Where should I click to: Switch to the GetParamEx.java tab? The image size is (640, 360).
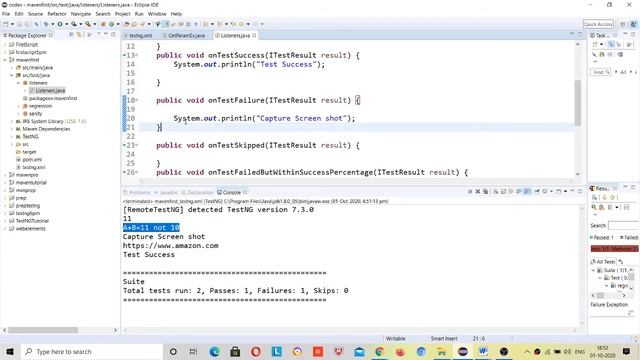186,36
